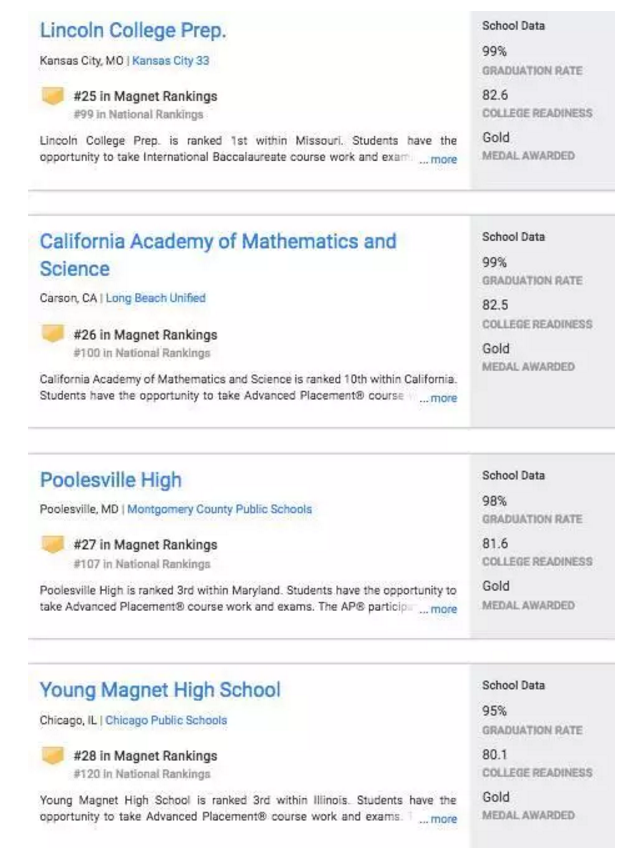The image size is (631, 856).
Task: Click the #100 in National Rankings text
Action: 141,353
